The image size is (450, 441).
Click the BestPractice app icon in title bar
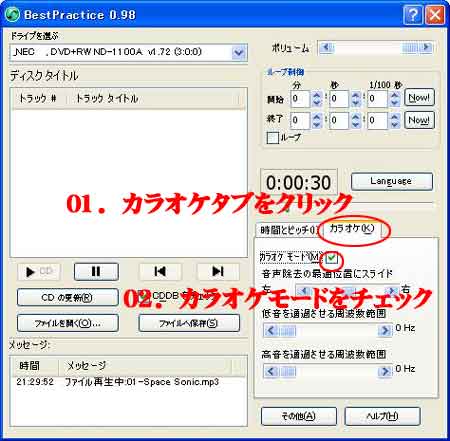click(13, 15)
